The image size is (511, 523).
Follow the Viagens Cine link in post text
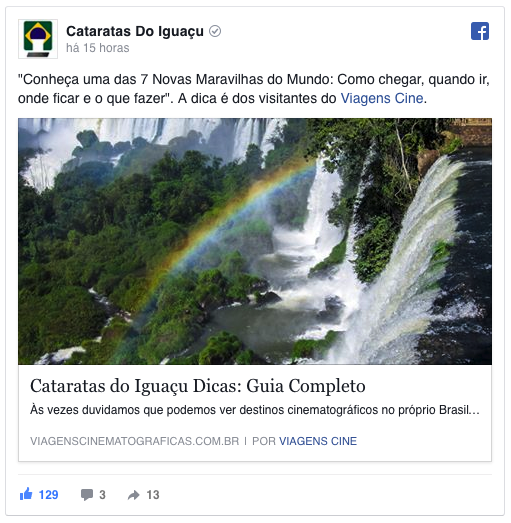(382, 98)
